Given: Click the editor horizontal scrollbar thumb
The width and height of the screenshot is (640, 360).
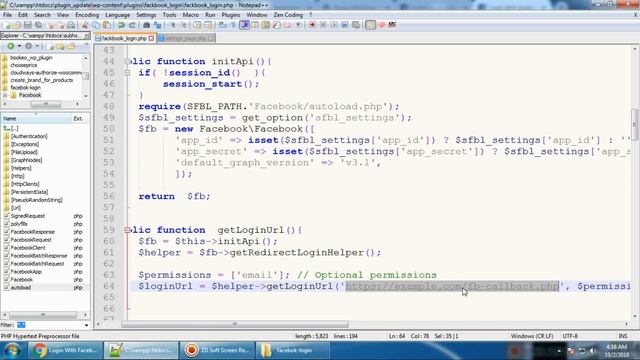Looking at the screenshot, I should click(235, 324).
